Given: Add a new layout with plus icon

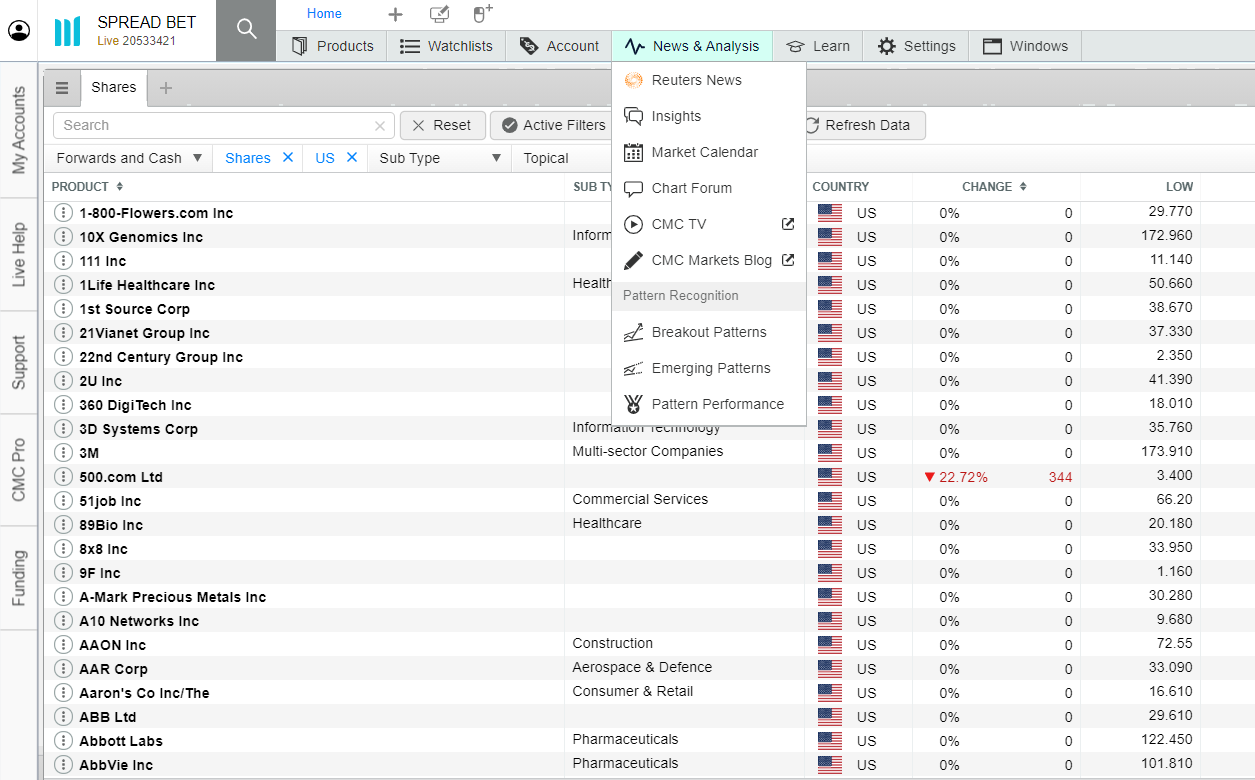Looking at the screenshot, I should (x=395, y=14).
